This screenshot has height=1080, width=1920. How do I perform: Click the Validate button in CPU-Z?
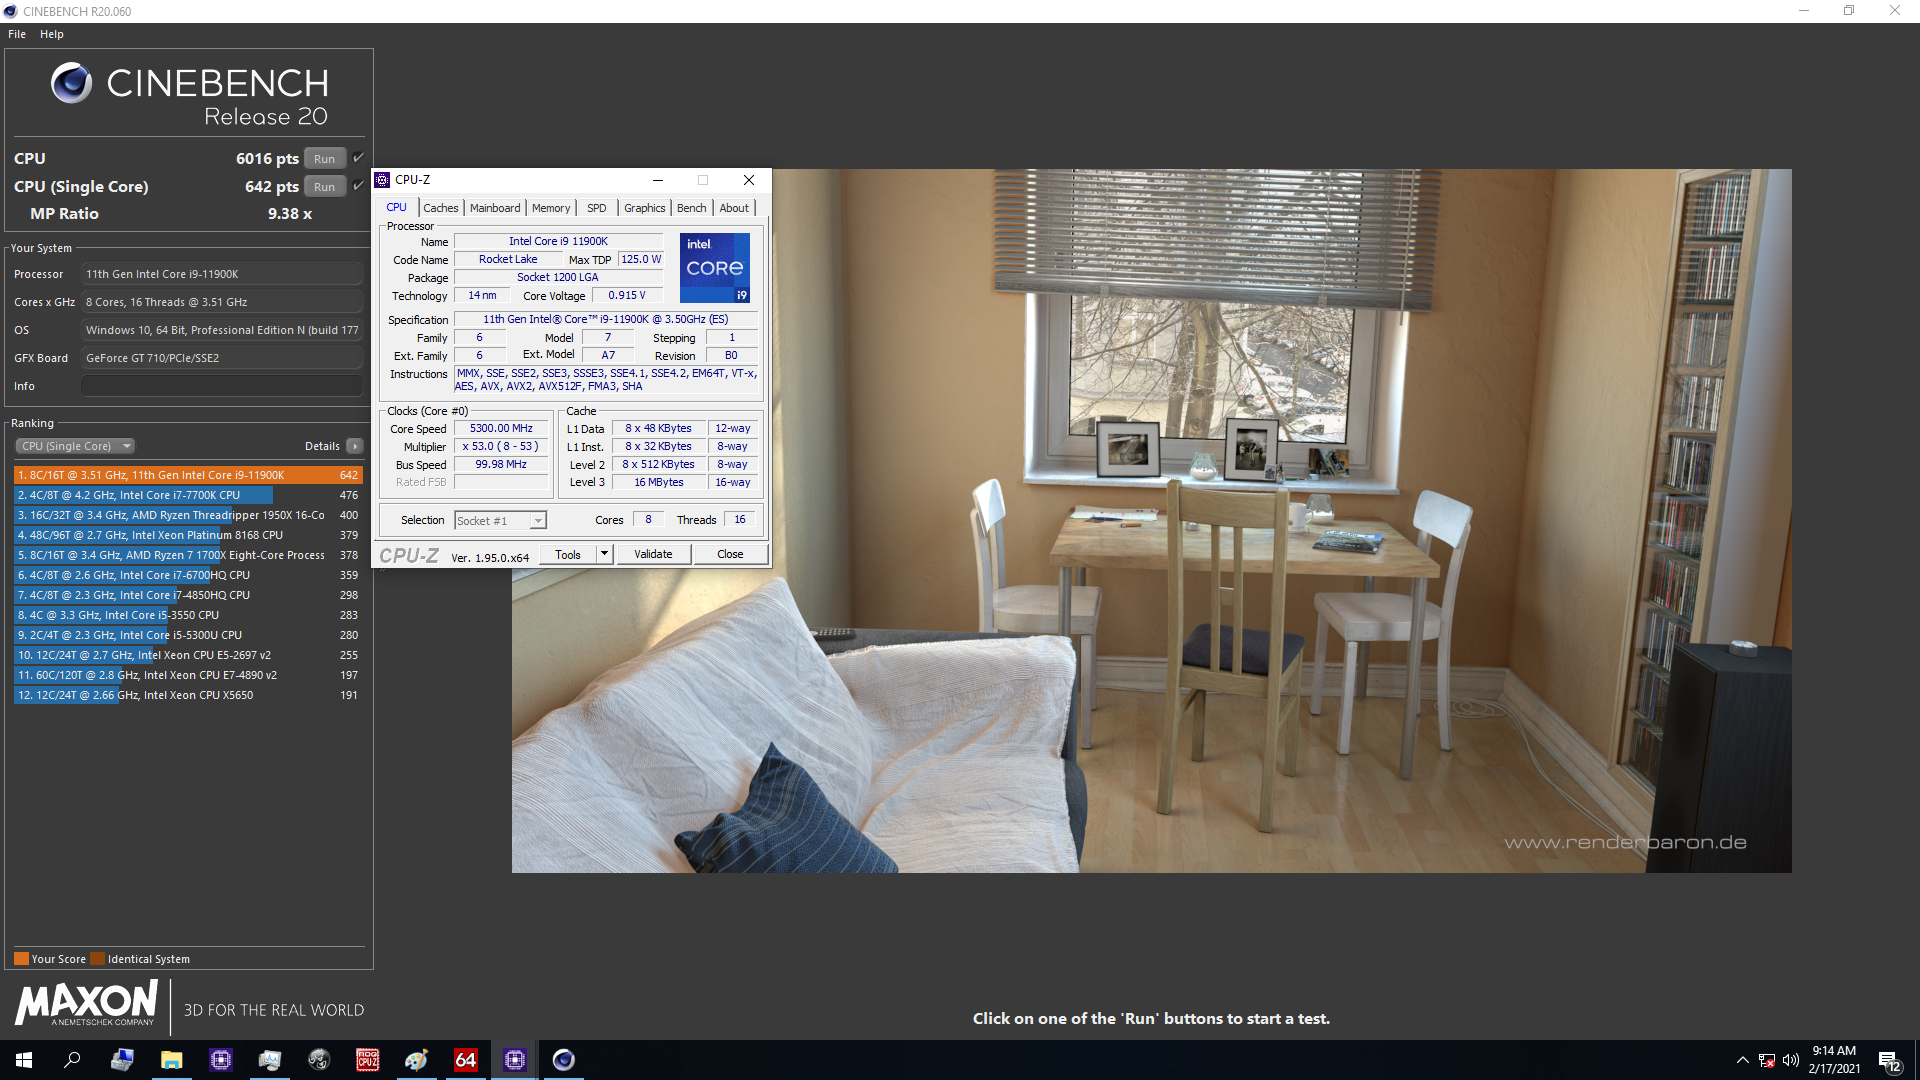click(x=653, y=554)
